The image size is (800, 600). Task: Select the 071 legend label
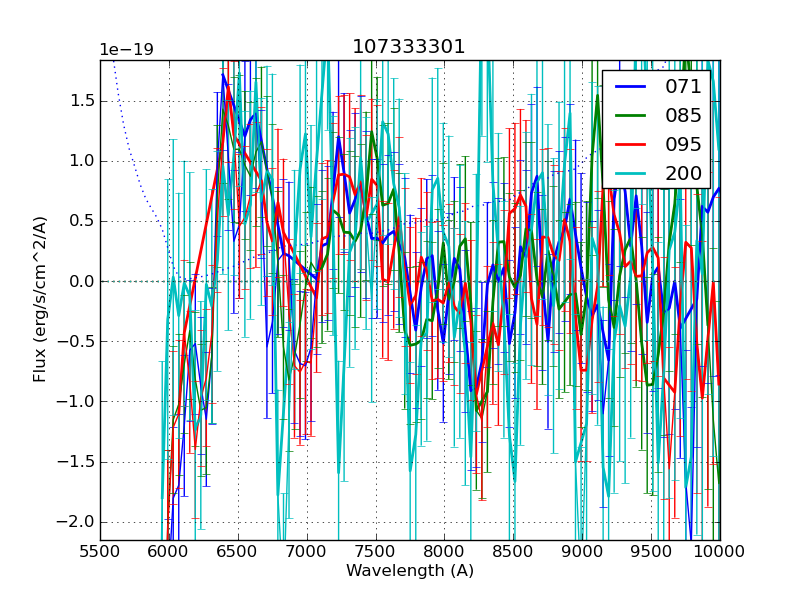click(x=683, y=86)
